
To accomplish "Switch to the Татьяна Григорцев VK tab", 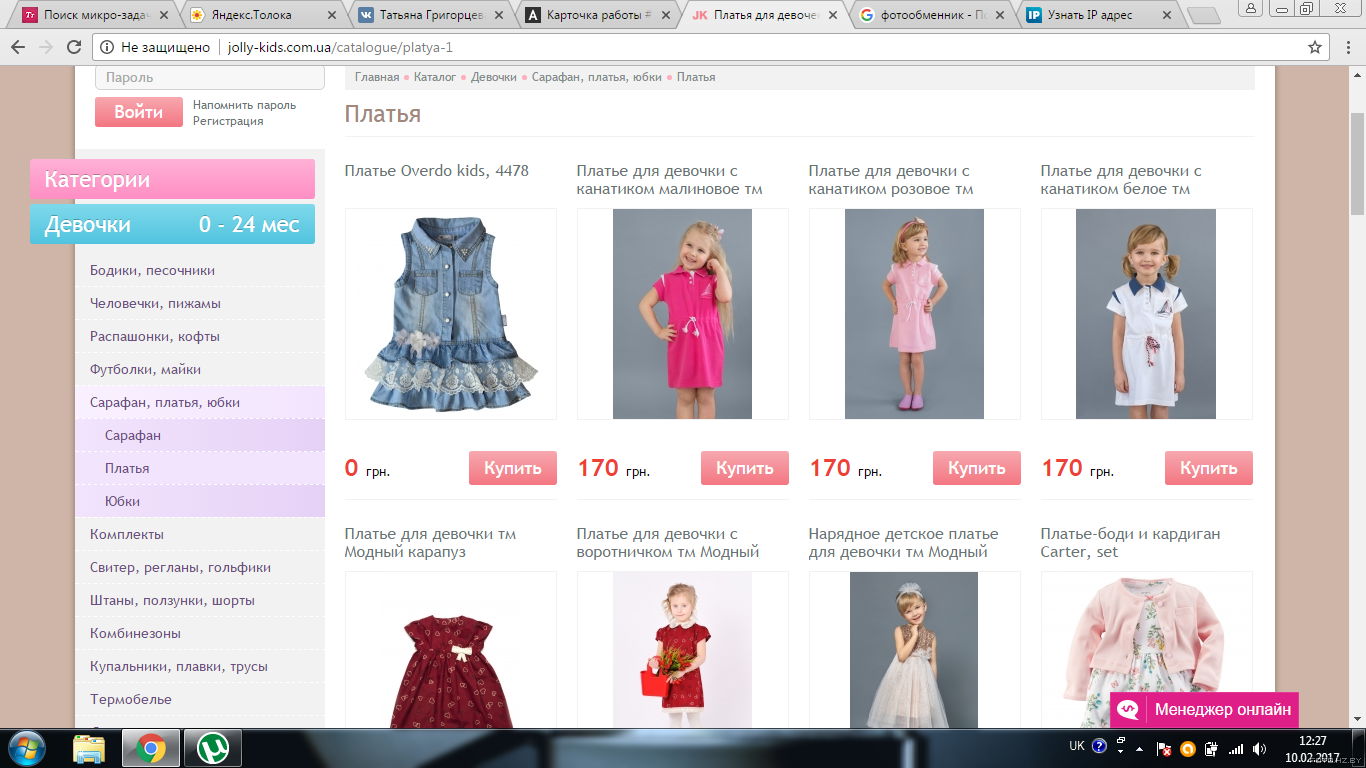I will [433, 15].
